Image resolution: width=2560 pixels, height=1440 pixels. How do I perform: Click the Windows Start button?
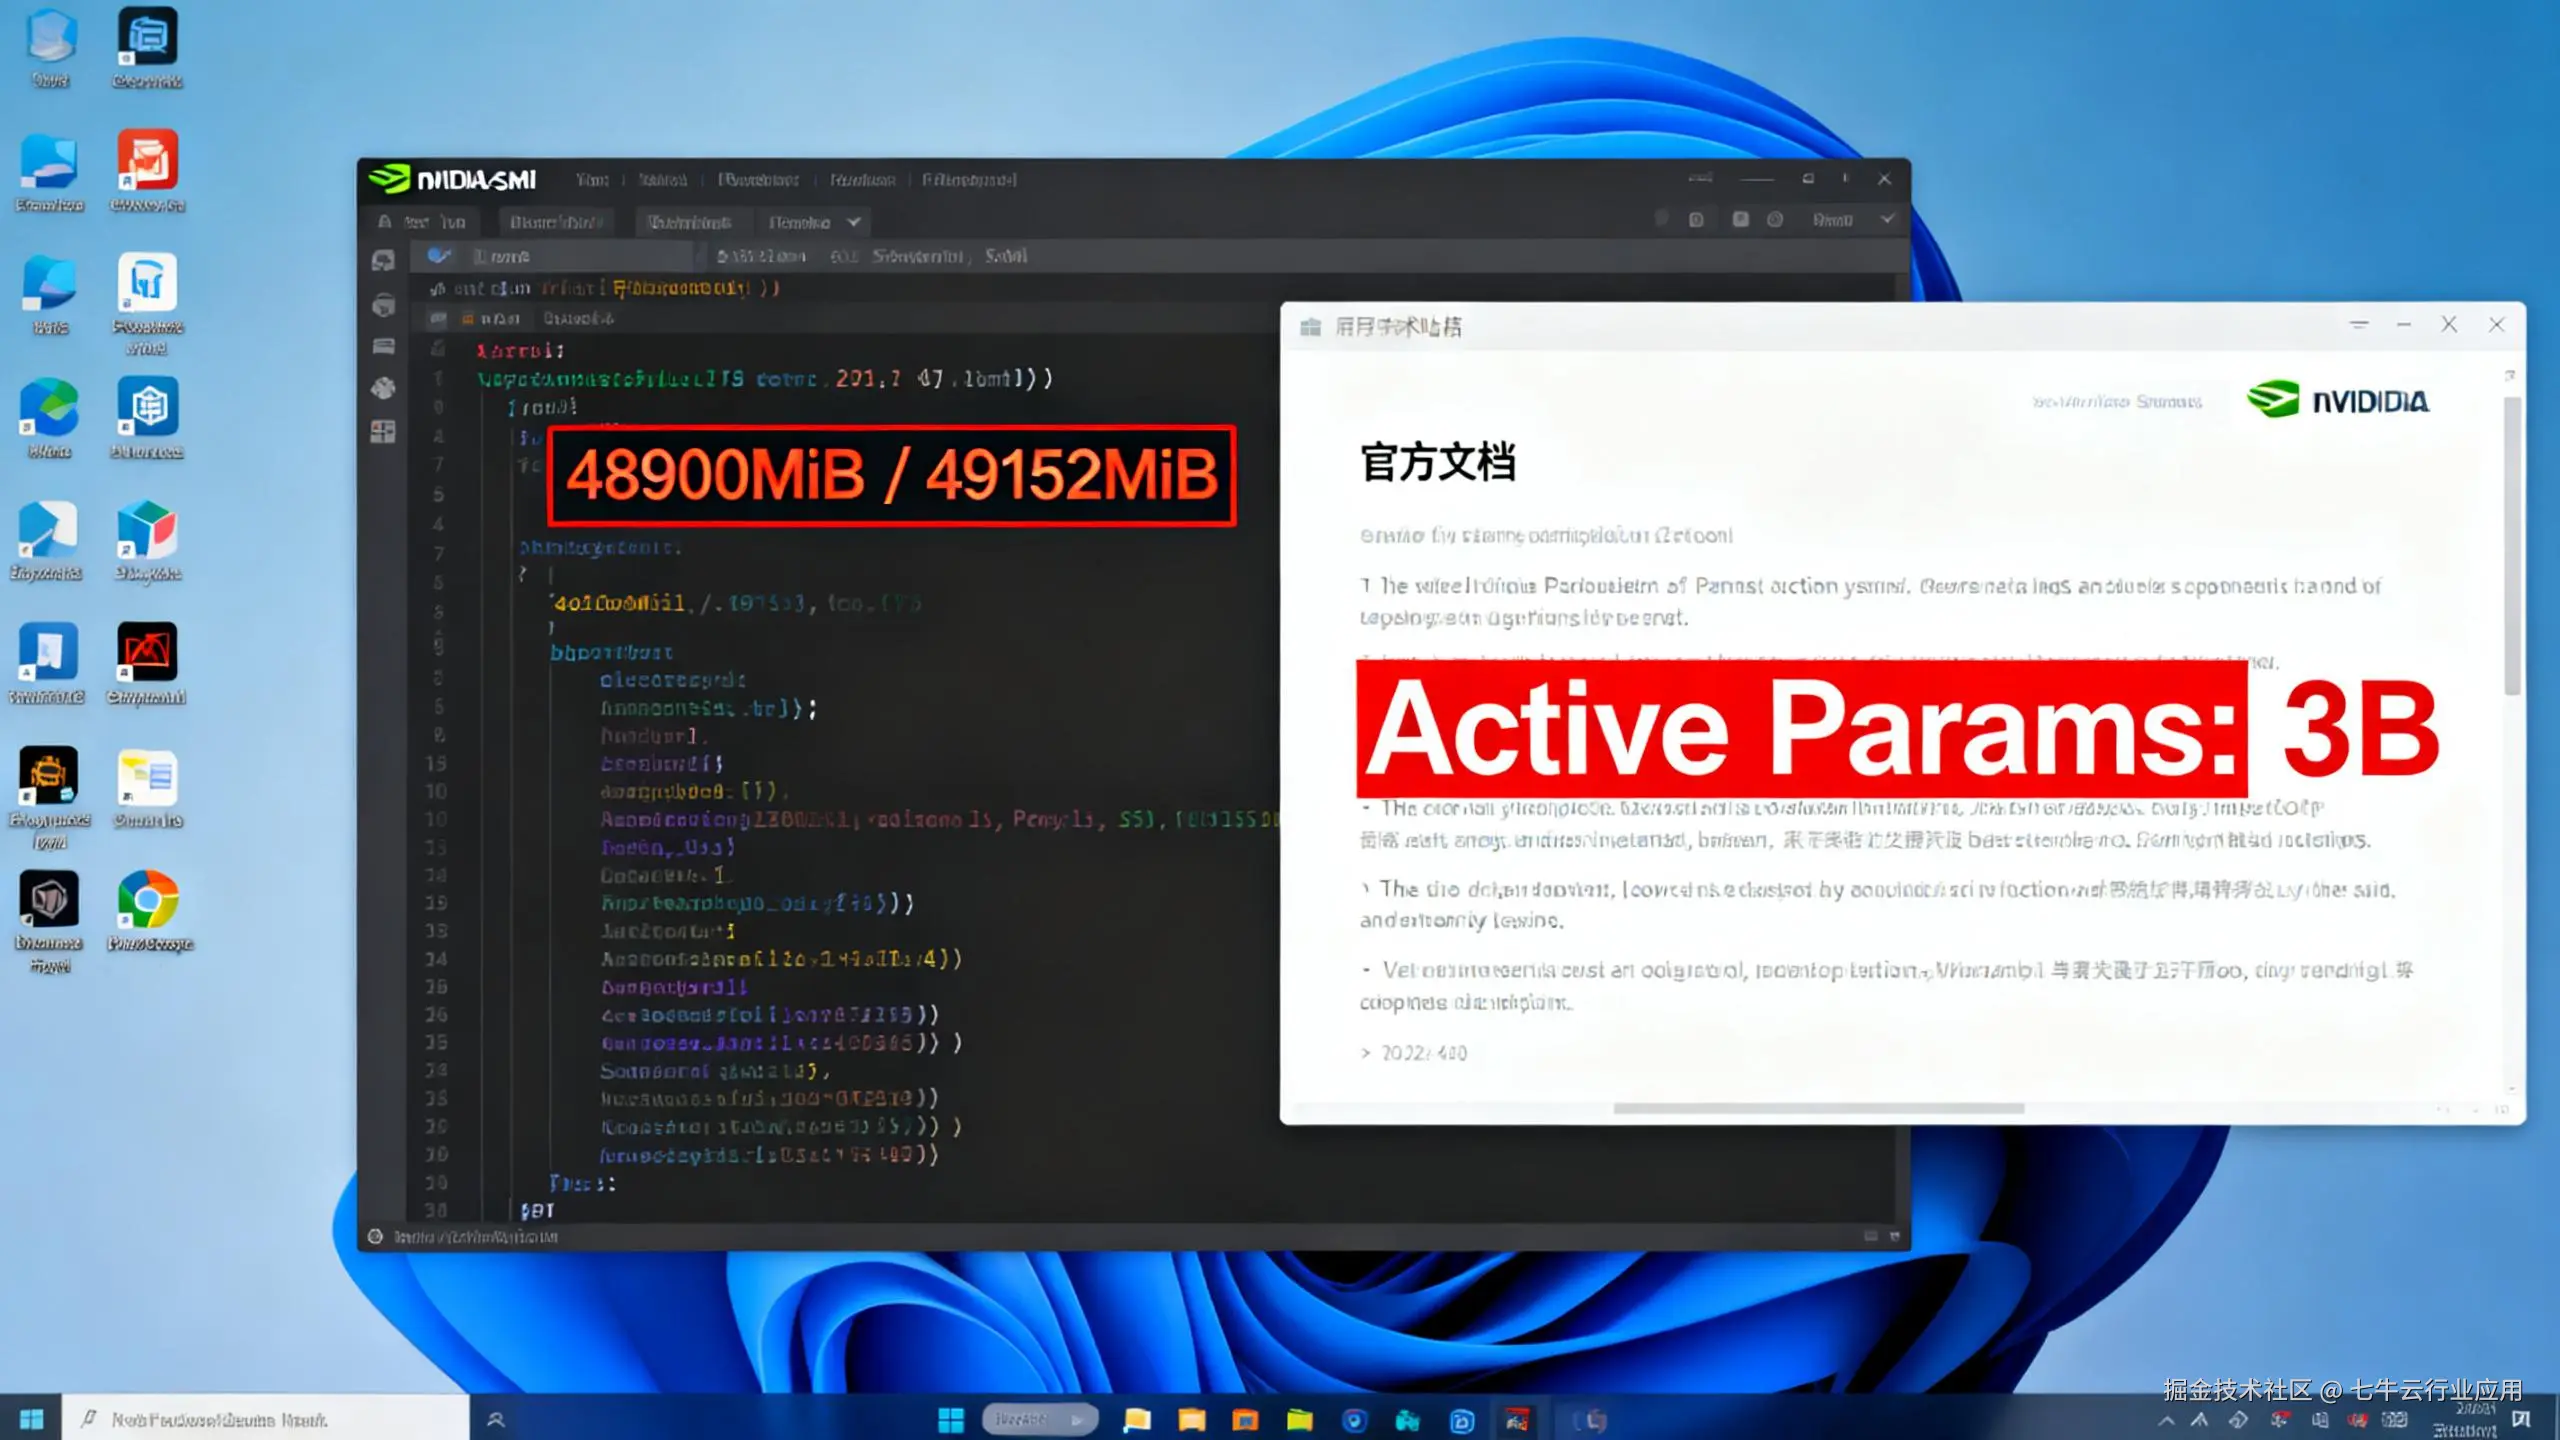coord(949,1419)
